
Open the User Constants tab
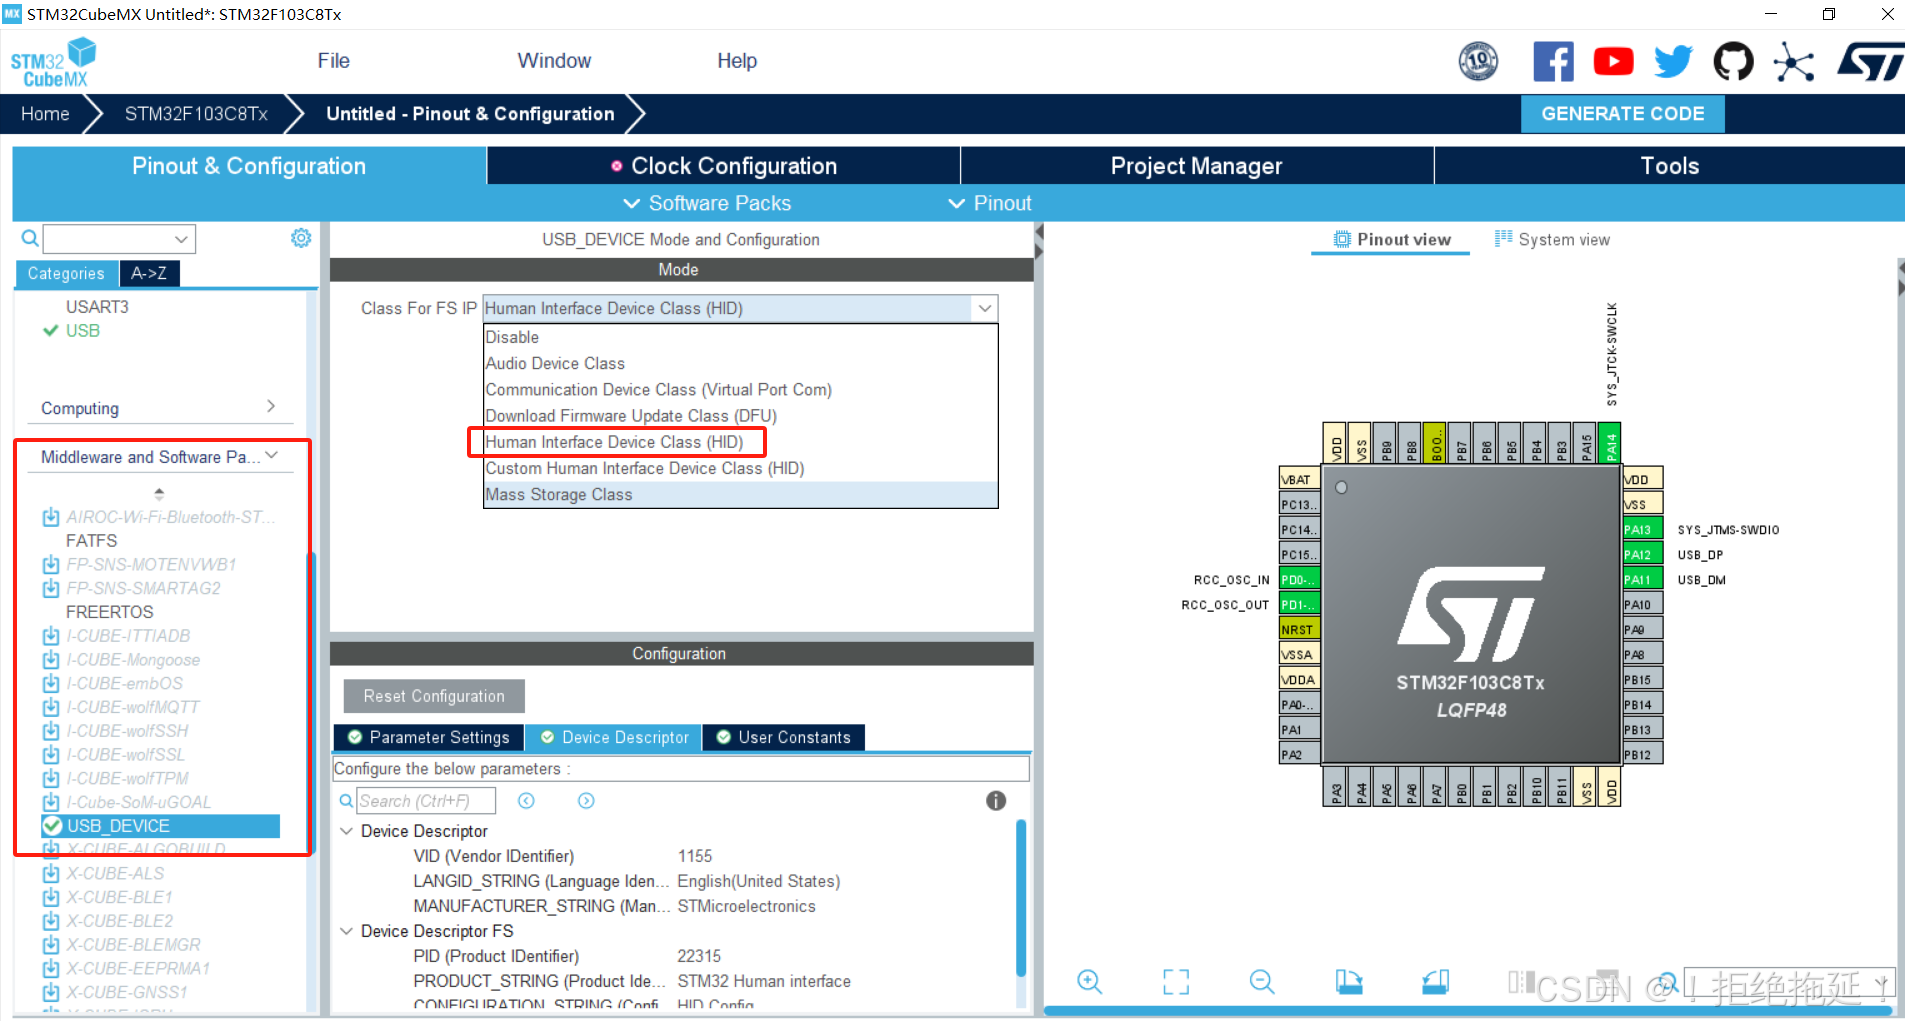(784, 737)
